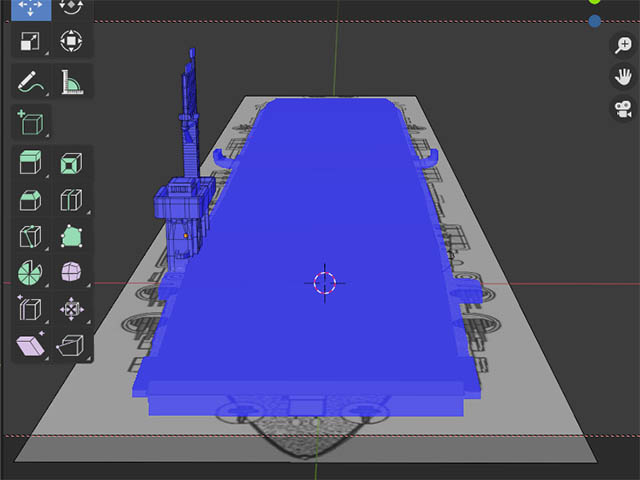Screen dimensions: 640x480
Task: Activate the Annotate pencil tool
Action: tap(31, 81)
